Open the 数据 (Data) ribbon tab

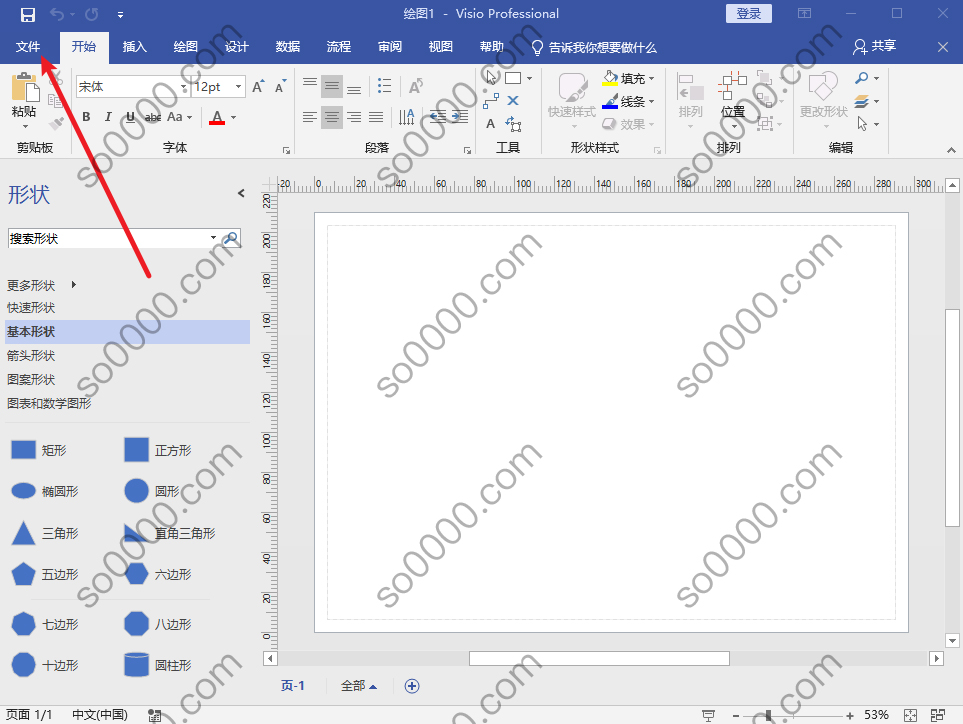coord(287,47)
